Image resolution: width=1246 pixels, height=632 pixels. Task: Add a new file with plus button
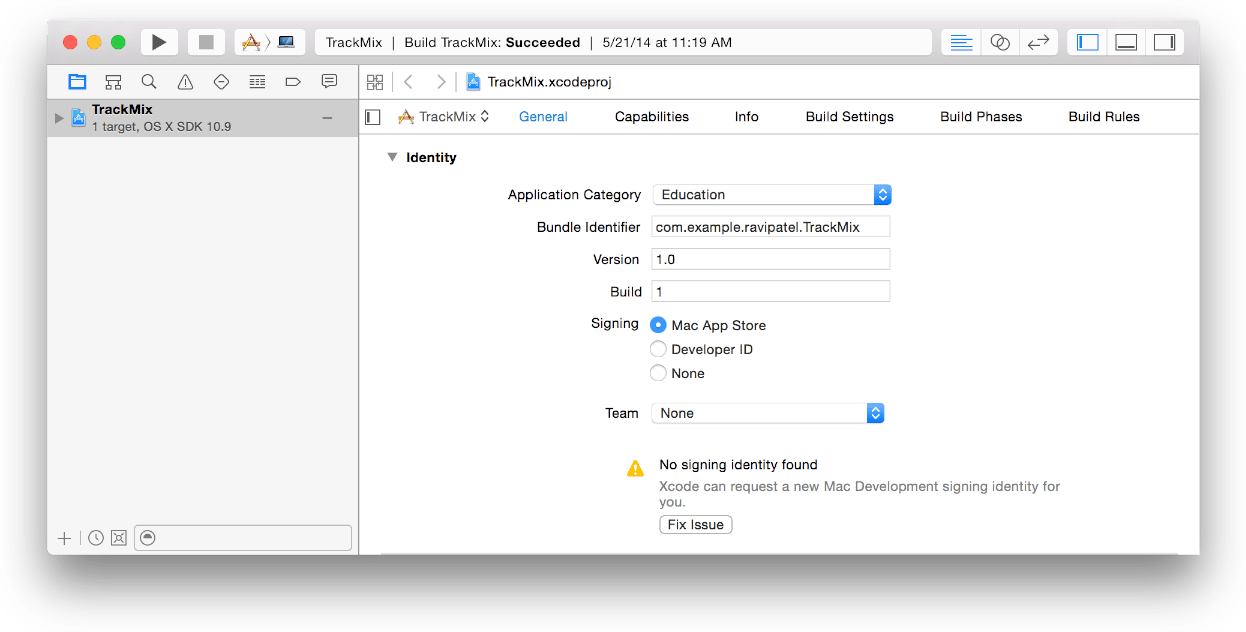pos(65,538)
